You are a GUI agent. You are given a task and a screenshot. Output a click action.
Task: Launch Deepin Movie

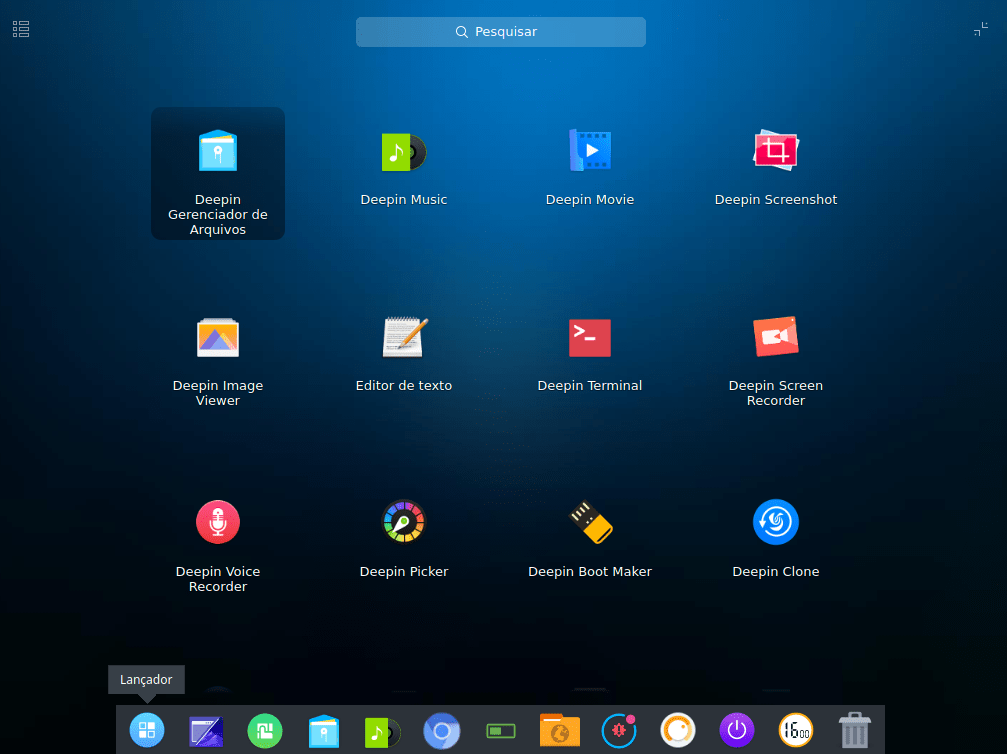click(590, 152)
